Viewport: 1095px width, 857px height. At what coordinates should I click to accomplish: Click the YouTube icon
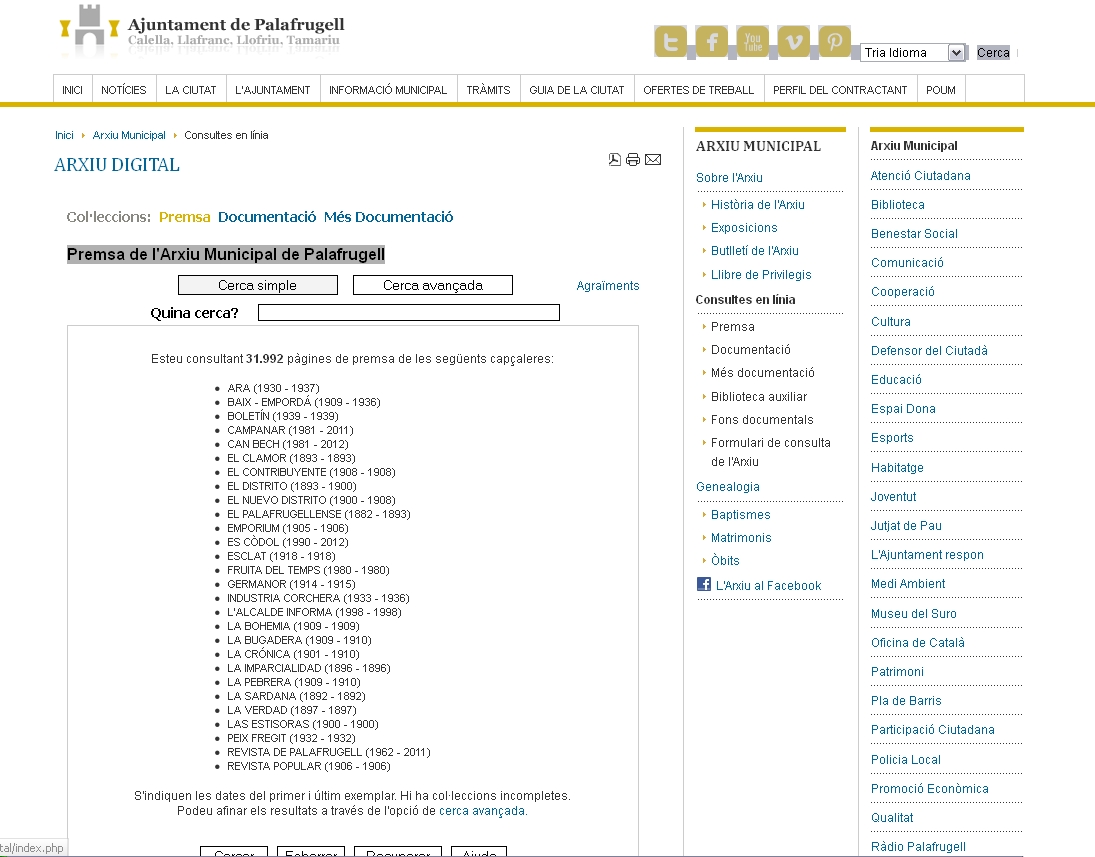click(x=753, y=41)
